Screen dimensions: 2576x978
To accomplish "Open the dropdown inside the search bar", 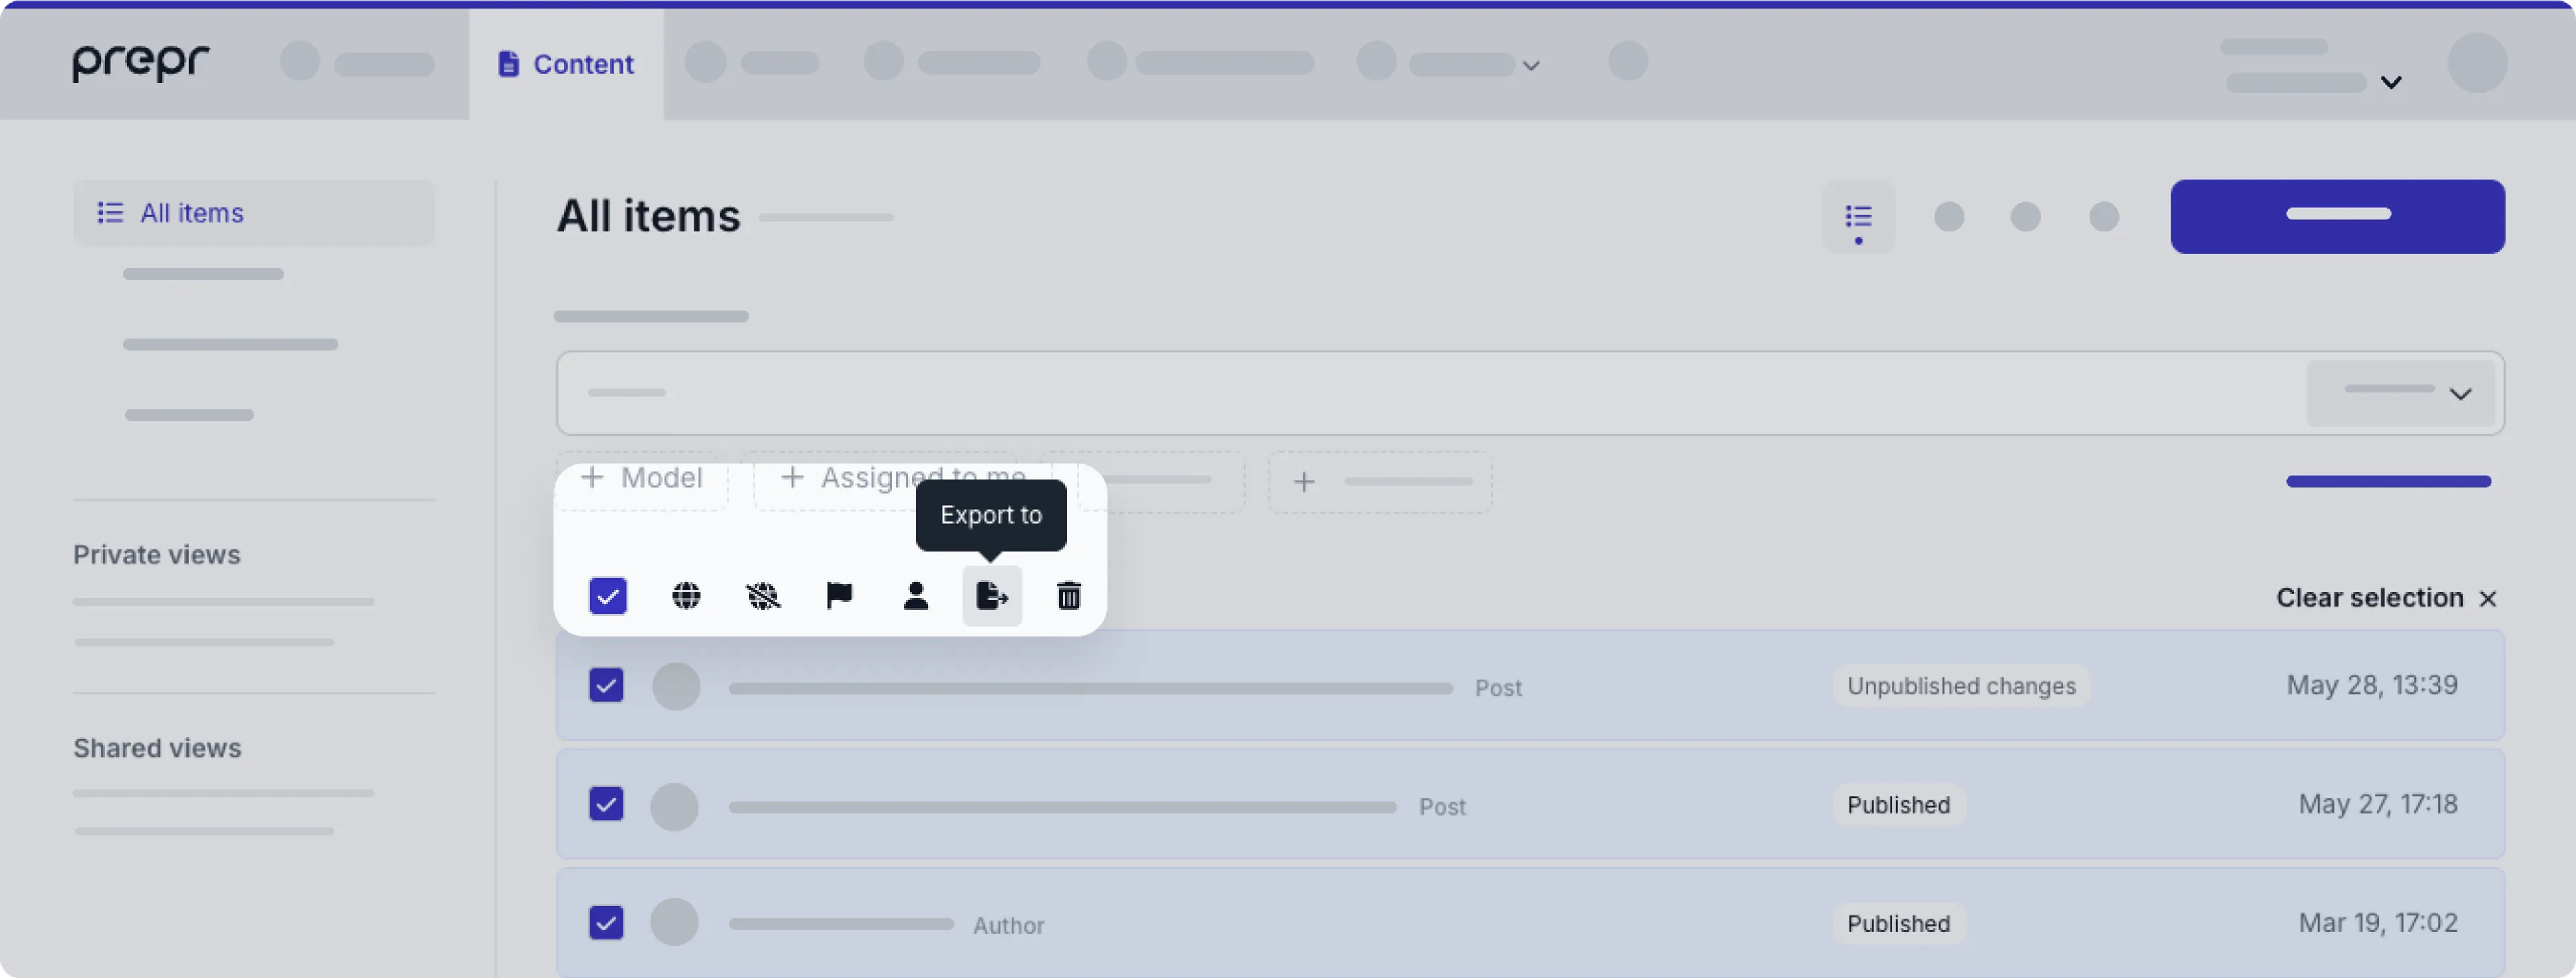I will tap(2400, 393).
